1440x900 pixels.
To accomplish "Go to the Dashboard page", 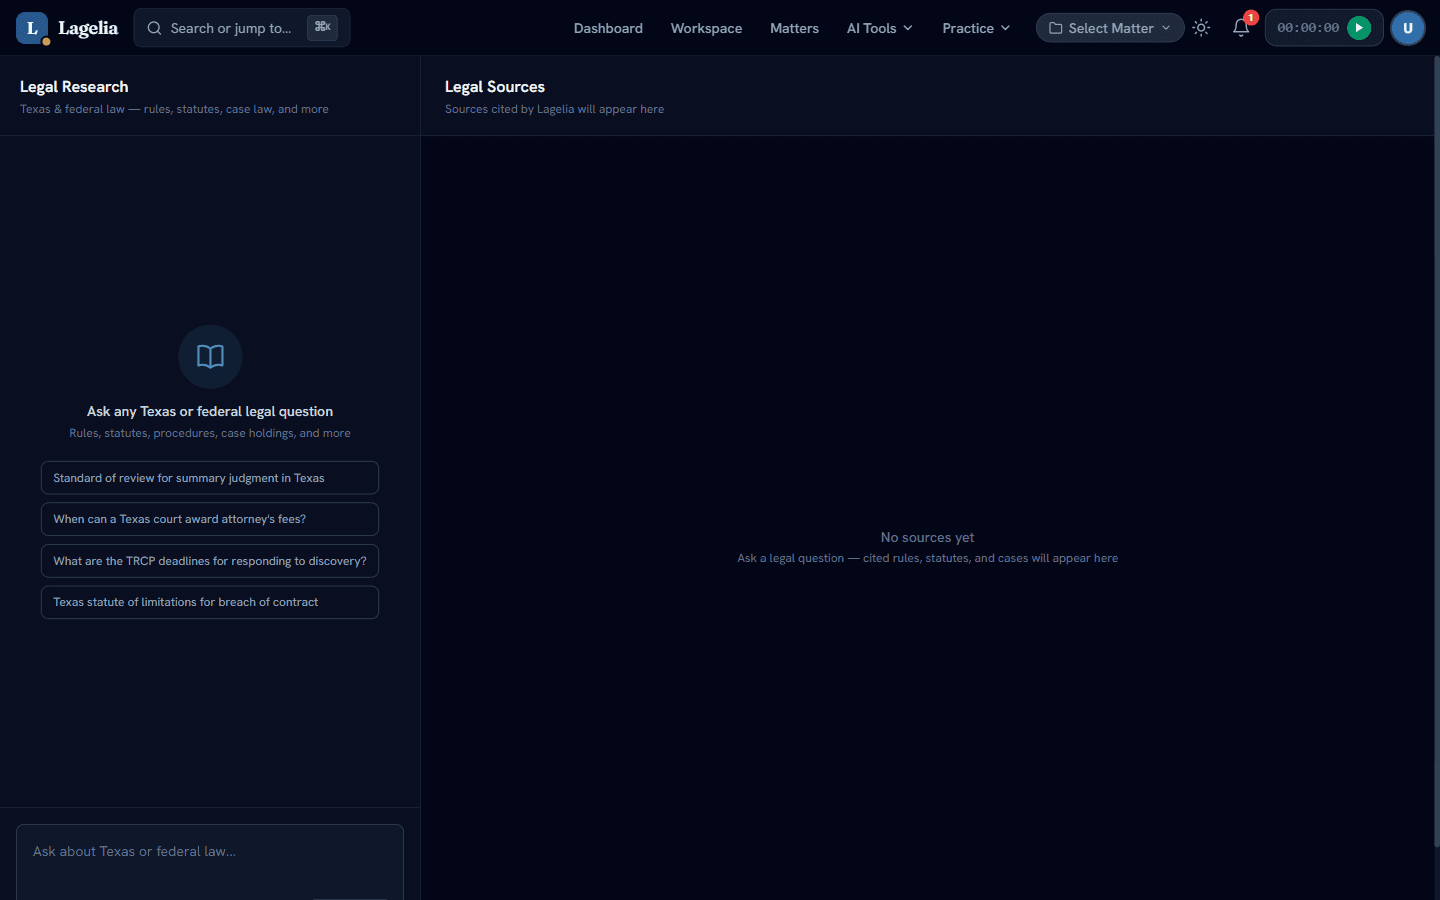I will point(608,28).
